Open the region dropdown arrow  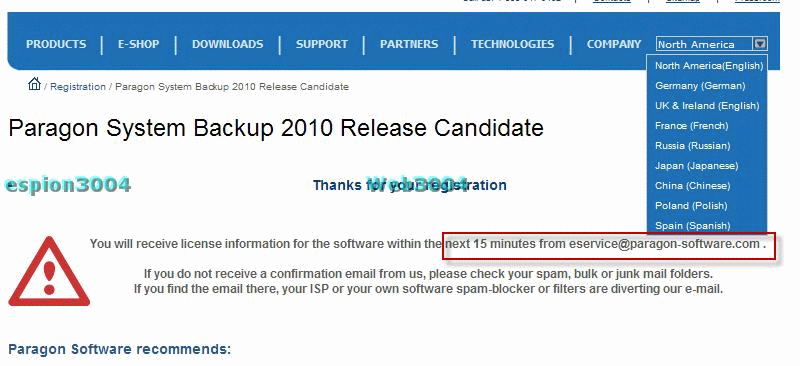tap(760, 44)
